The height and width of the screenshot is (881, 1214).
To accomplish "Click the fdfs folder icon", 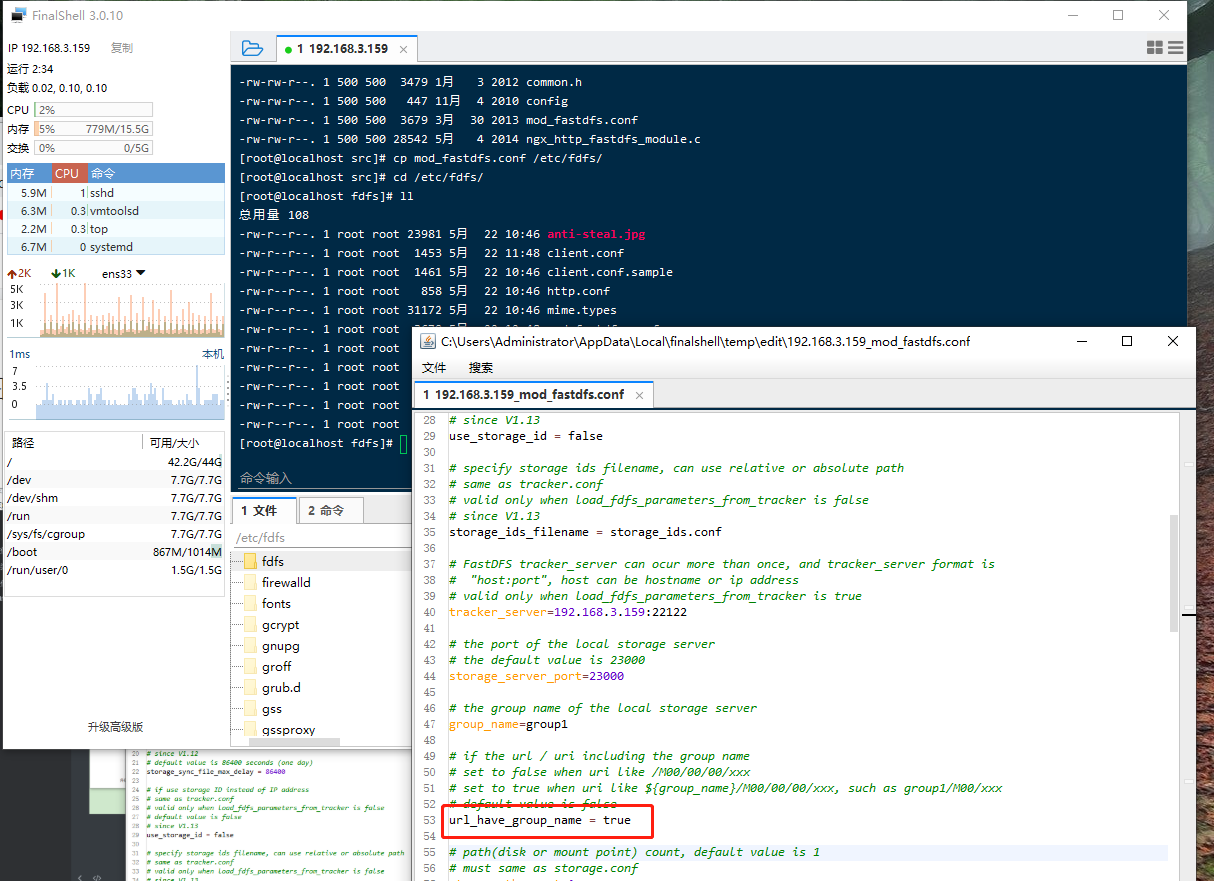I will (x=250, y=562).
